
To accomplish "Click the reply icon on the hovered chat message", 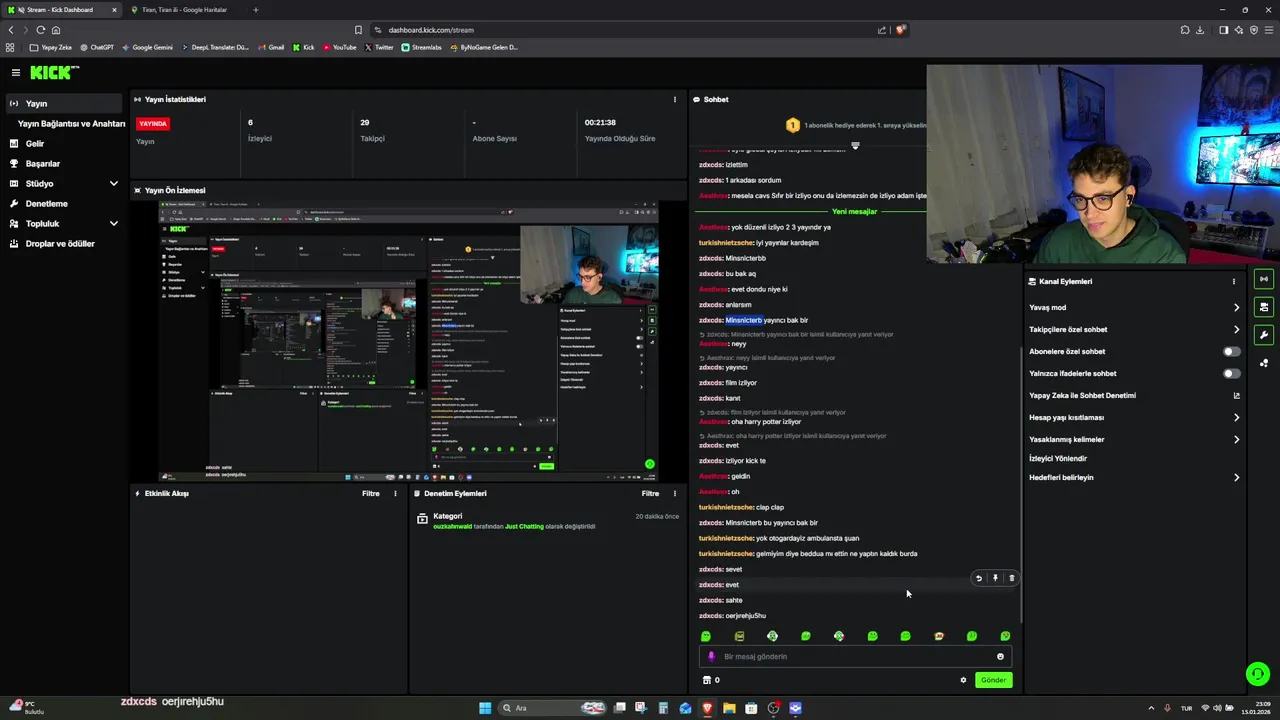I will pyautogui.click(x=978, y=578).
